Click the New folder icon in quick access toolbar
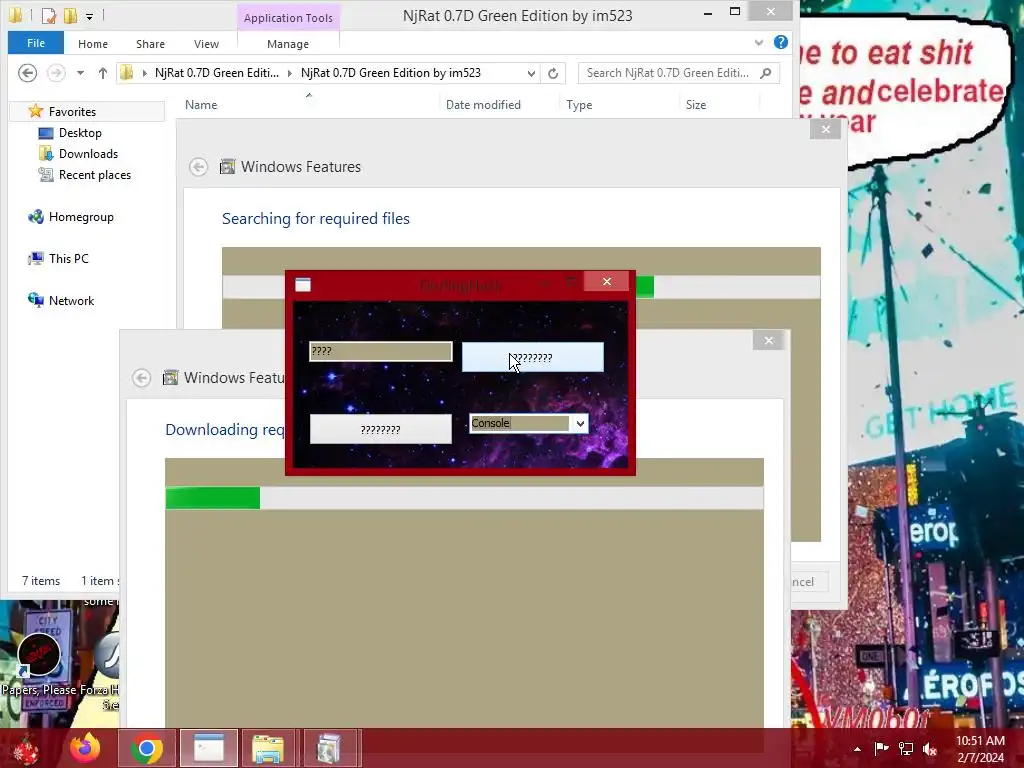 [x=71, y=15]
